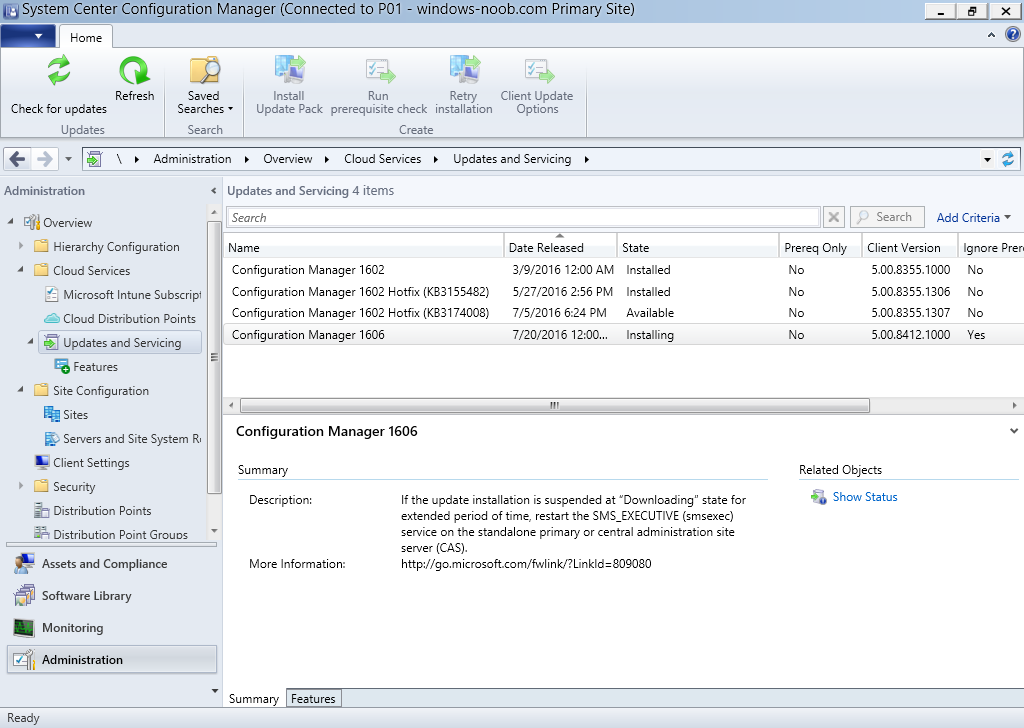The height and width of the screenshot is (728, 1024).
Task: Click the Distribution Points icon
Action: [x=42, y=510]
